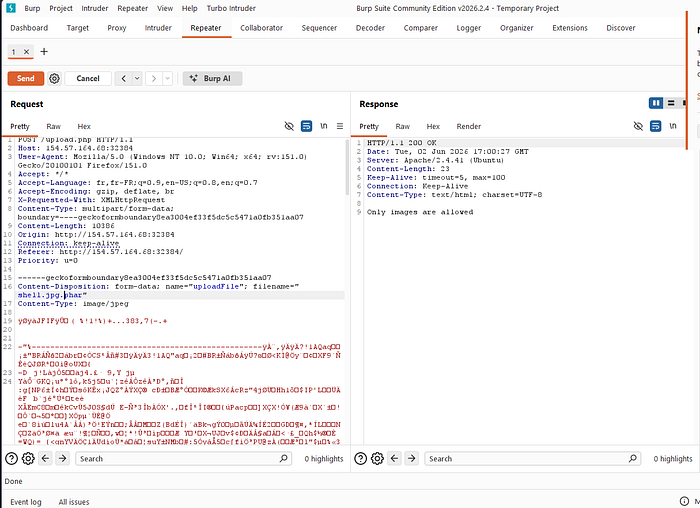Select Request Pretty tab
Screen dimensions: 700x508
20,127
